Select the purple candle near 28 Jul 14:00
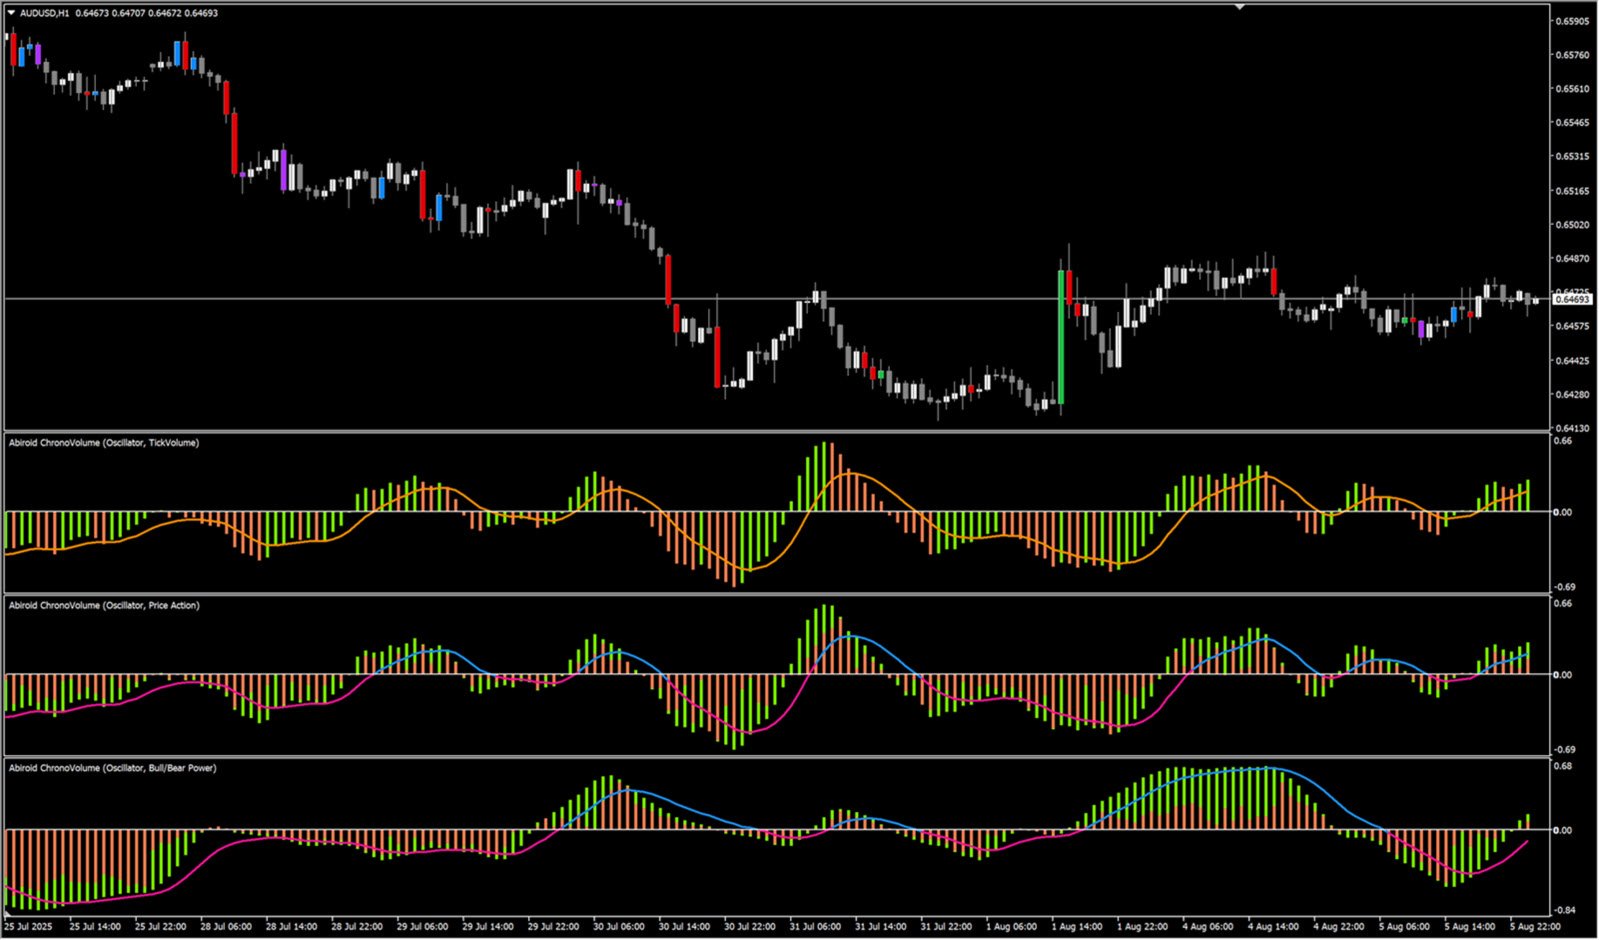1599x940 pixels. 284,169
